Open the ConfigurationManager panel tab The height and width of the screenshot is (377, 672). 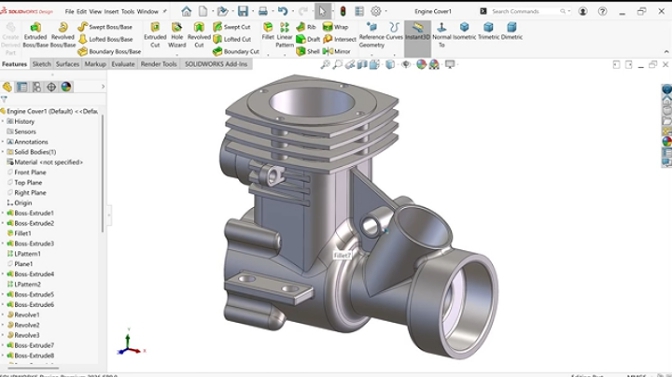pyautogui.click(x=37, y=87)
